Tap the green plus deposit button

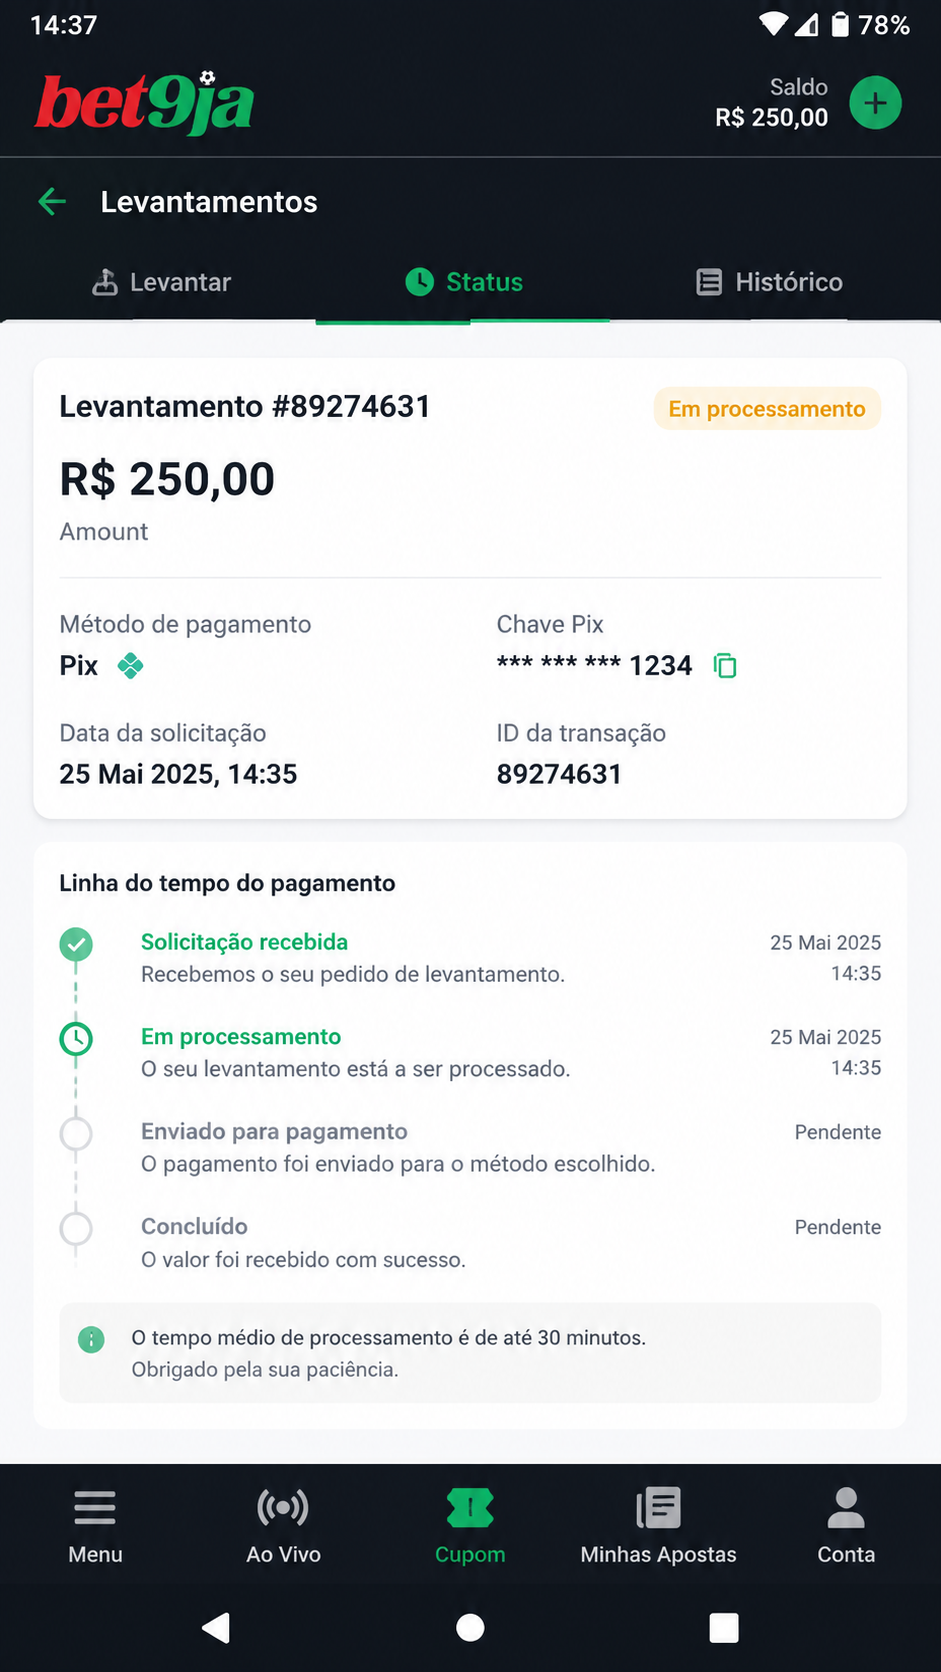(x=875, y=103)
